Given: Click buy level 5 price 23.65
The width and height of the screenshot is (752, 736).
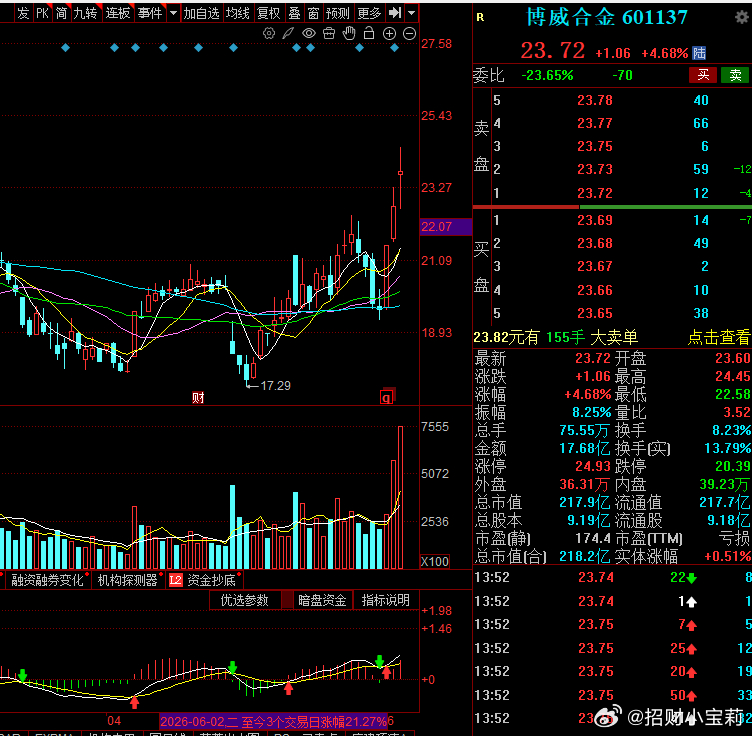Looking at the screenshot, I should (595, 313).
